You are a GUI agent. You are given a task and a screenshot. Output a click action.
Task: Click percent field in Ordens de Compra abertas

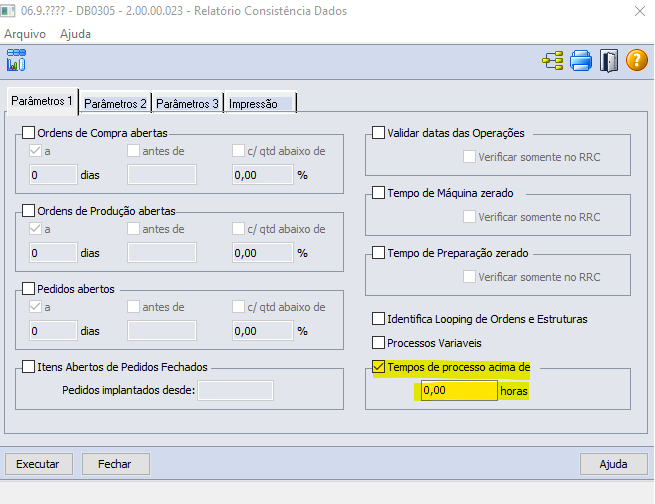263,175
